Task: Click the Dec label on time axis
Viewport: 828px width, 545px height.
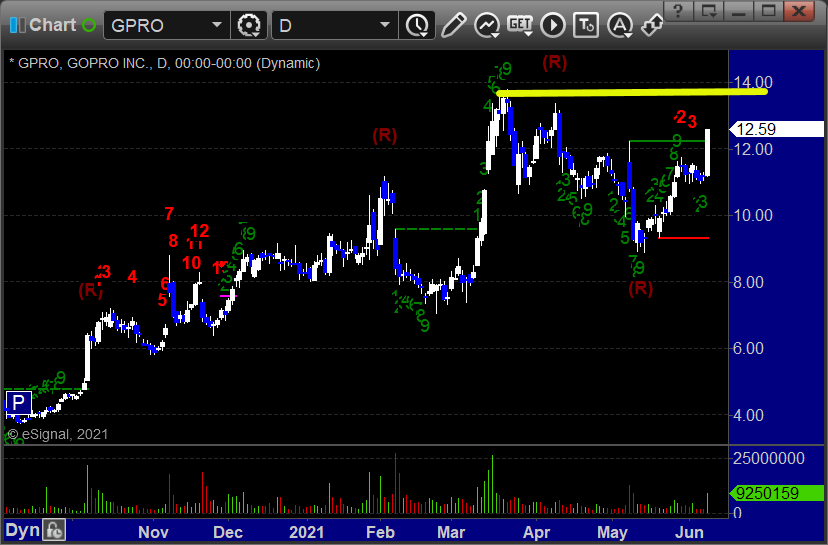Action: coord(228,532)
